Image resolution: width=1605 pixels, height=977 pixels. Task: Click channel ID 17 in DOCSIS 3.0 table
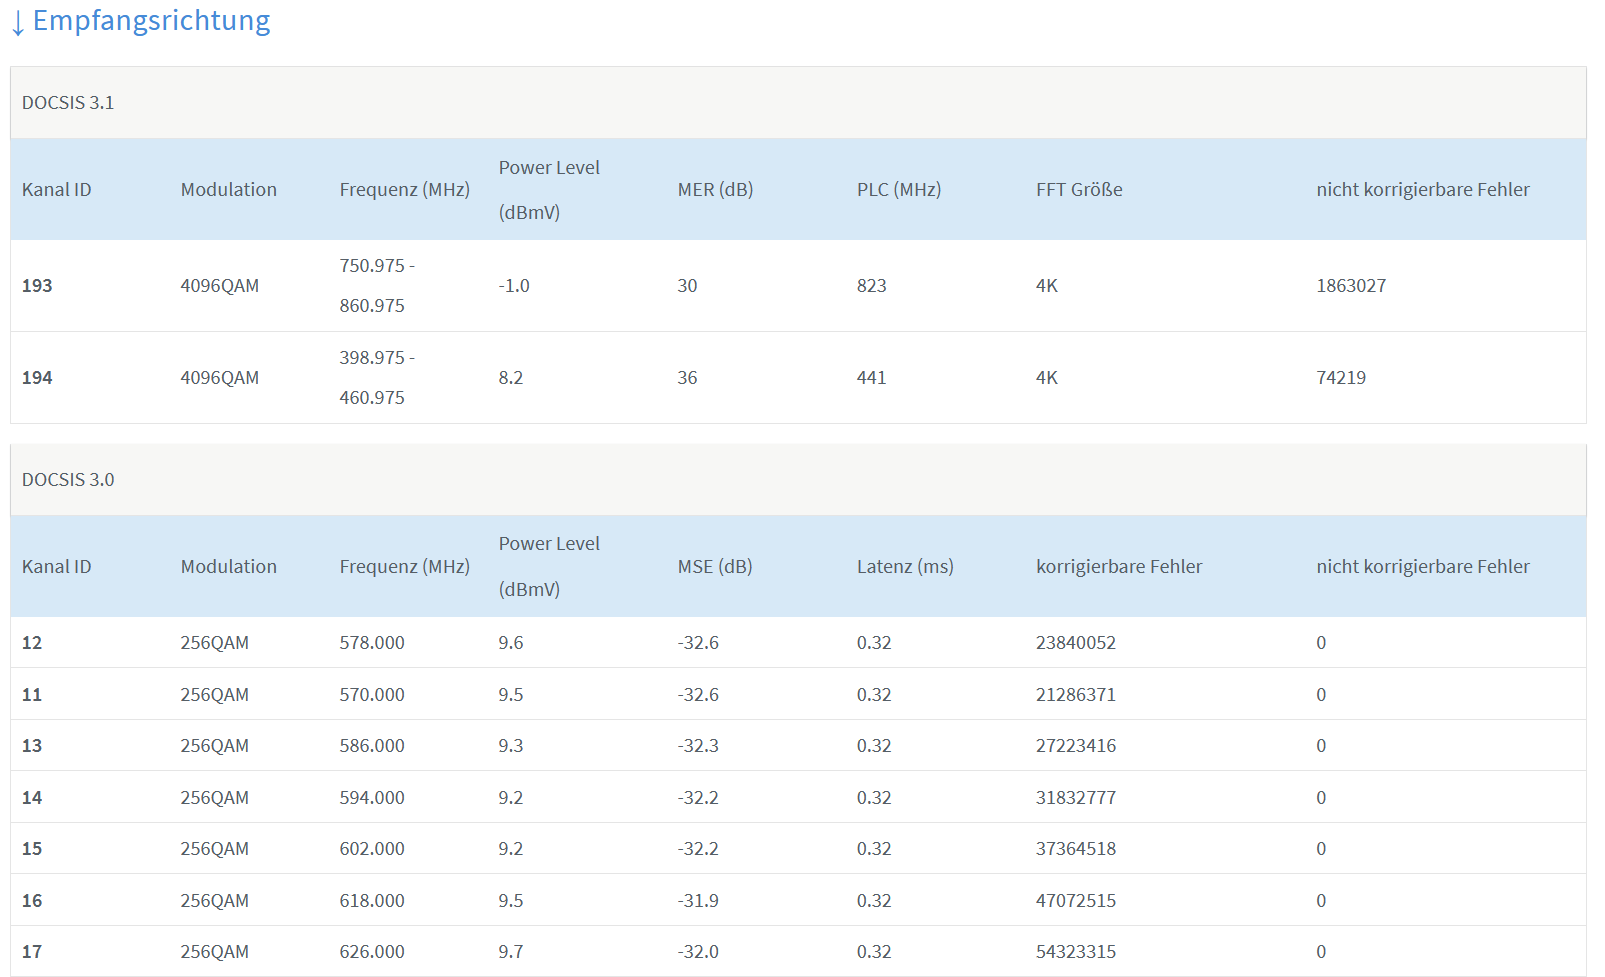32,952
